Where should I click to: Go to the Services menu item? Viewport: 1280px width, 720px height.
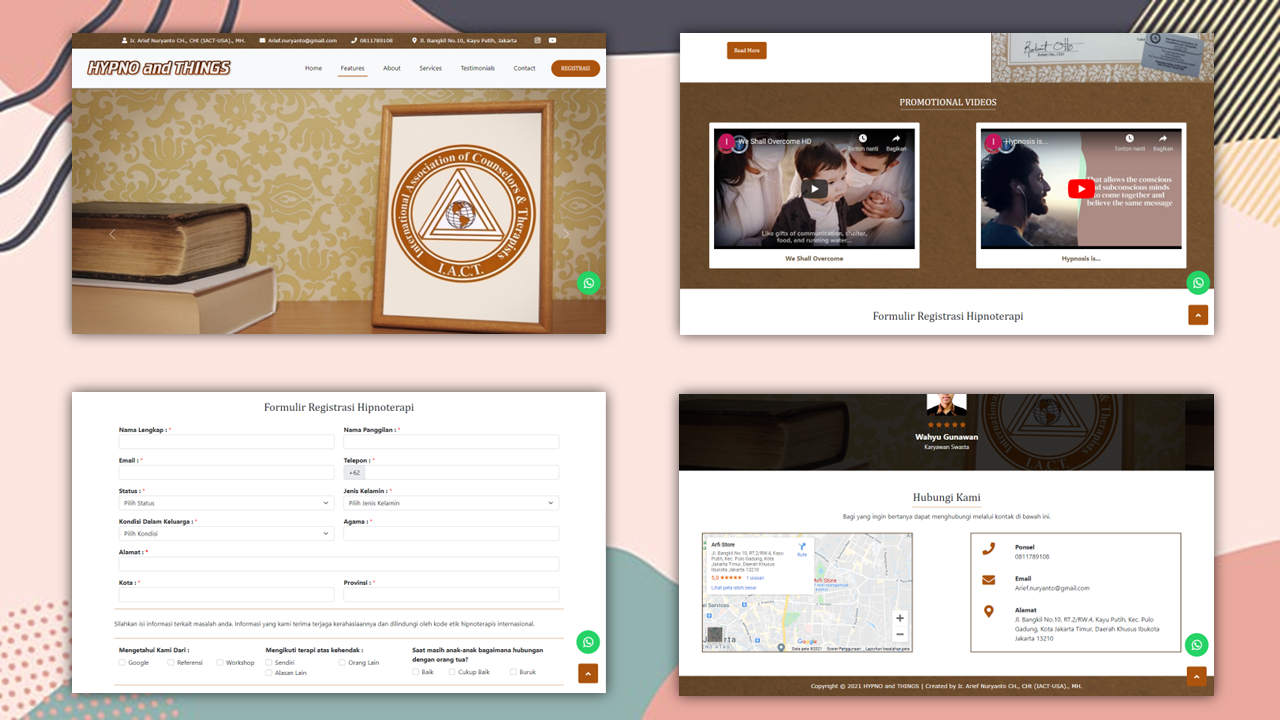[x=430, y=68]
